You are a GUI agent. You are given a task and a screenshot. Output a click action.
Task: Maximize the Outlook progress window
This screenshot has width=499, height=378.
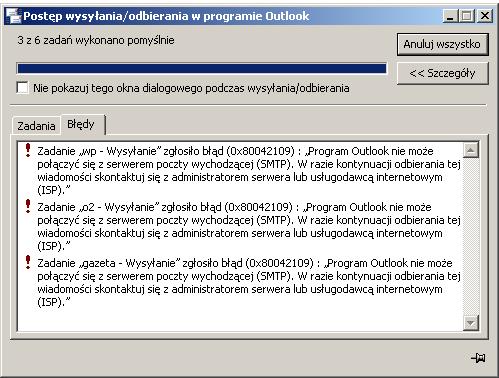click(466, 16)
